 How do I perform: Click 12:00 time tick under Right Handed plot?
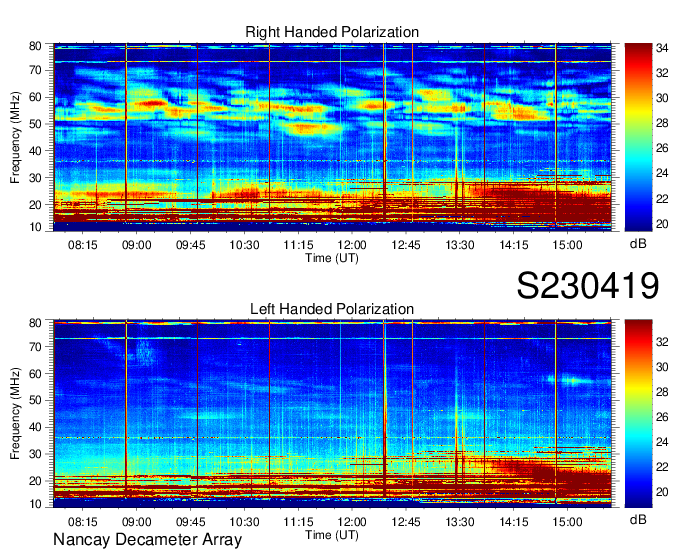(x=352, y=245)
